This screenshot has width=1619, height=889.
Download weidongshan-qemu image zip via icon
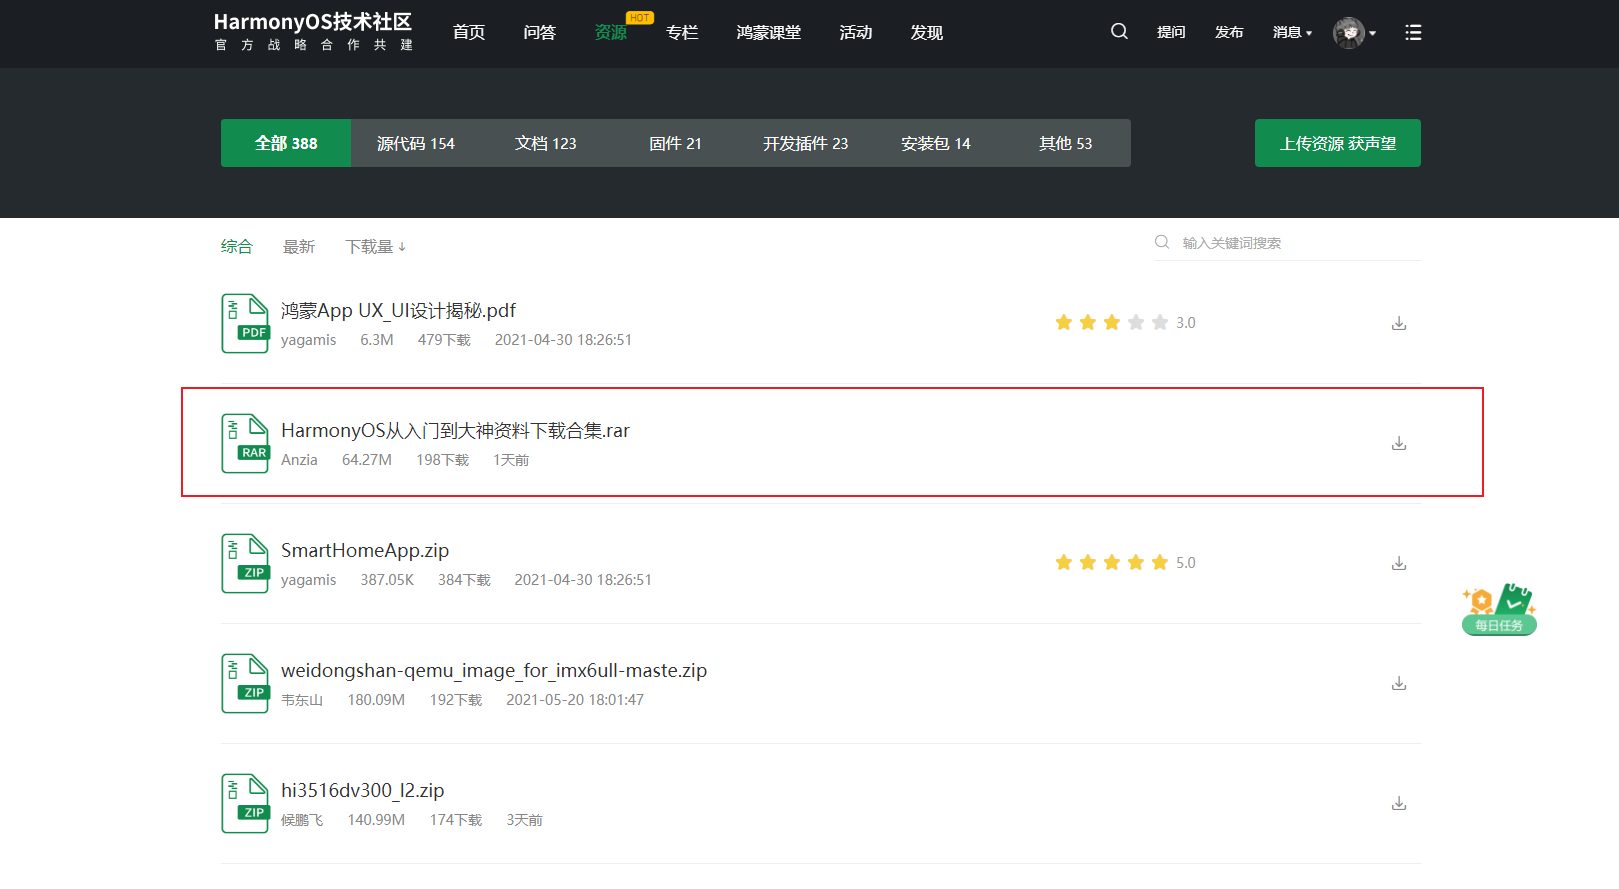[1399, 683]
